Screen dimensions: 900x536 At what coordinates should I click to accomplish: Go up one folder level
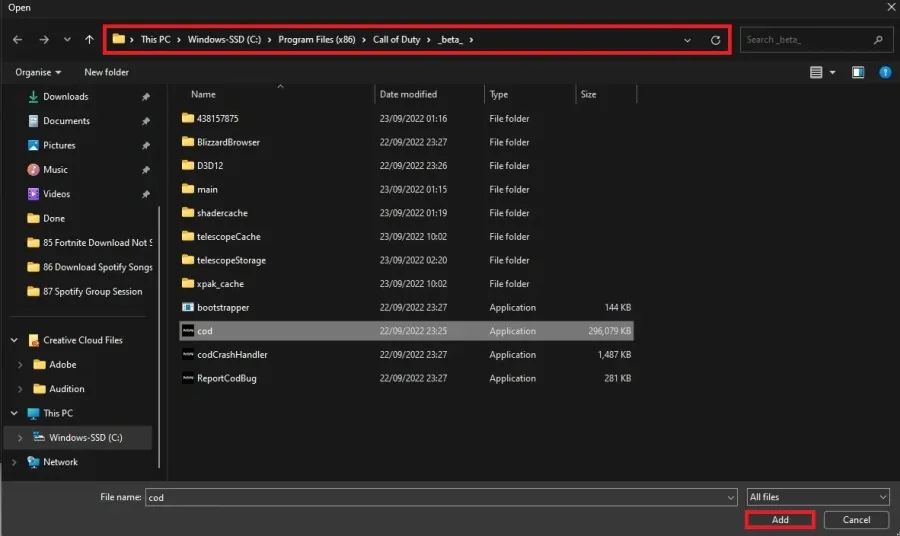[x=89, y=40]
